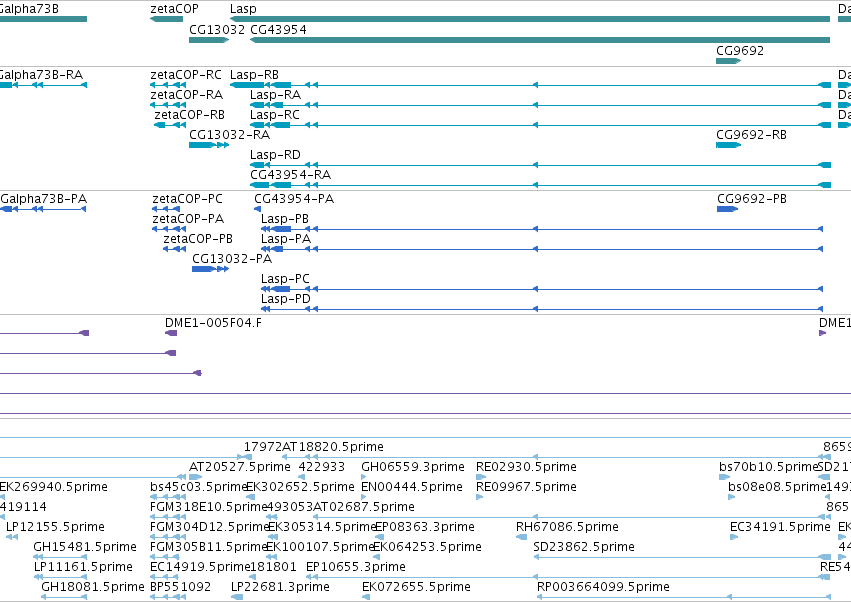Select the zetaCOP-PB protein label

click(x=198, y=239)
